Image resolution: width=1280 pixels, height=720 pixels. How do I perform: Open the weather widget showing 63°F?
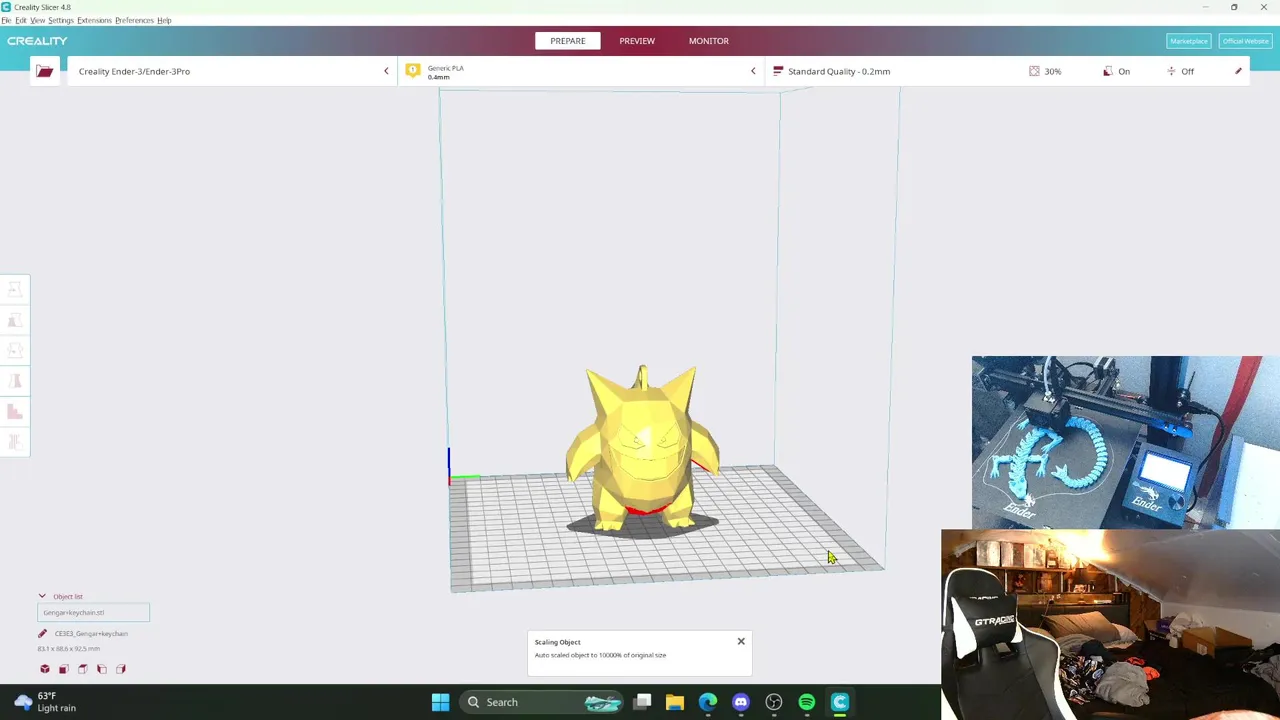tap(45, 702)
